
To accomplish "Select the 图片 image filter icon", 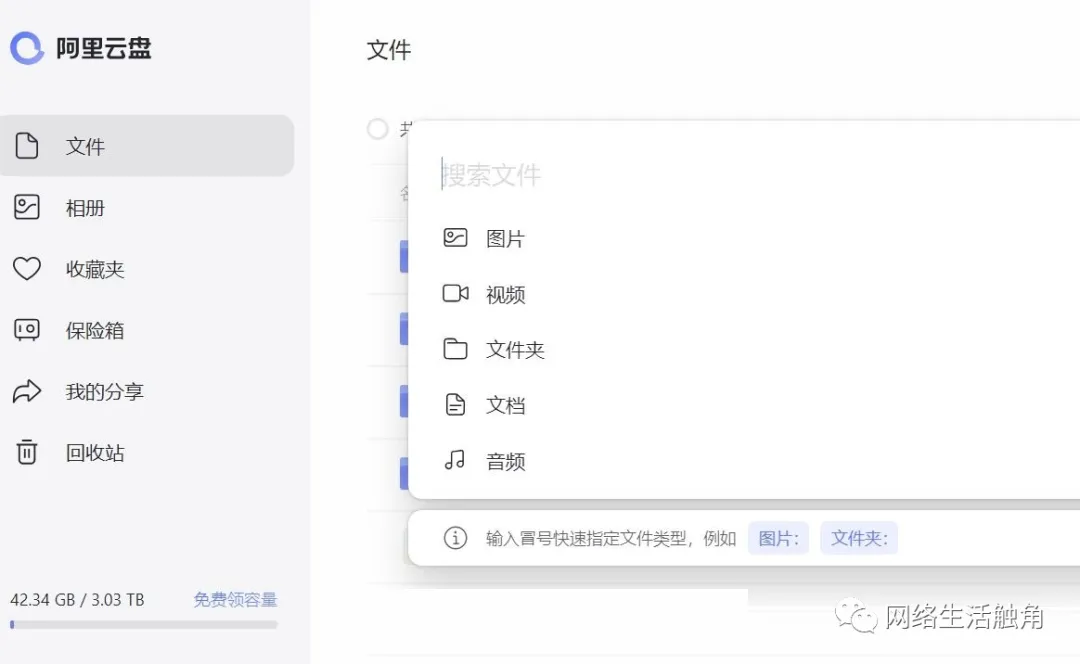I will point(455,238).
